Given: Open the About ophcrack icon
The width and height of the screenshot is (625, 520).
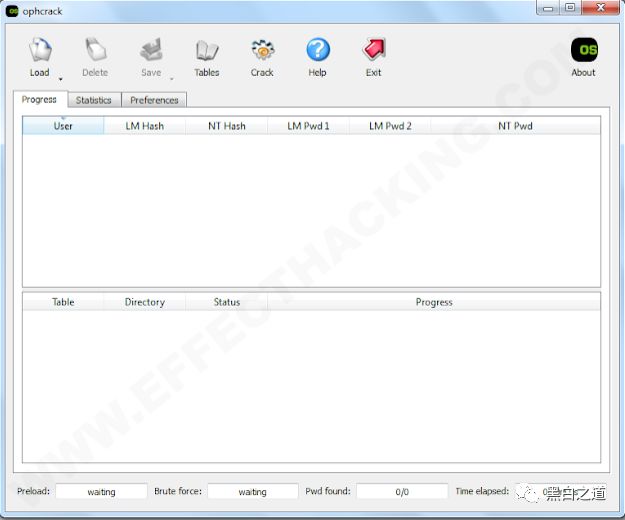Looking at the screenshot, I should tap(584, 50).
